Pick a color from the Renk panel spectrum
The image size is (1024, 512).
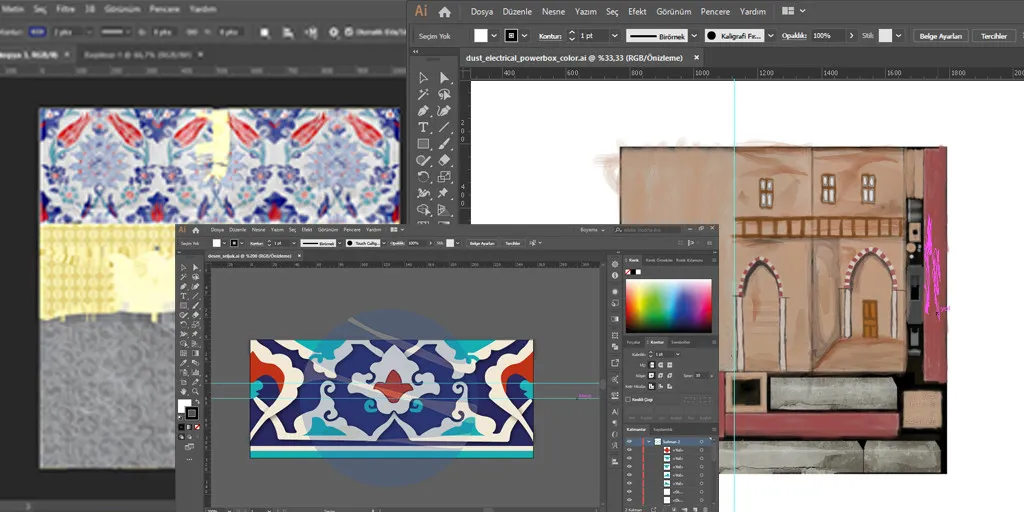[669, 306]
